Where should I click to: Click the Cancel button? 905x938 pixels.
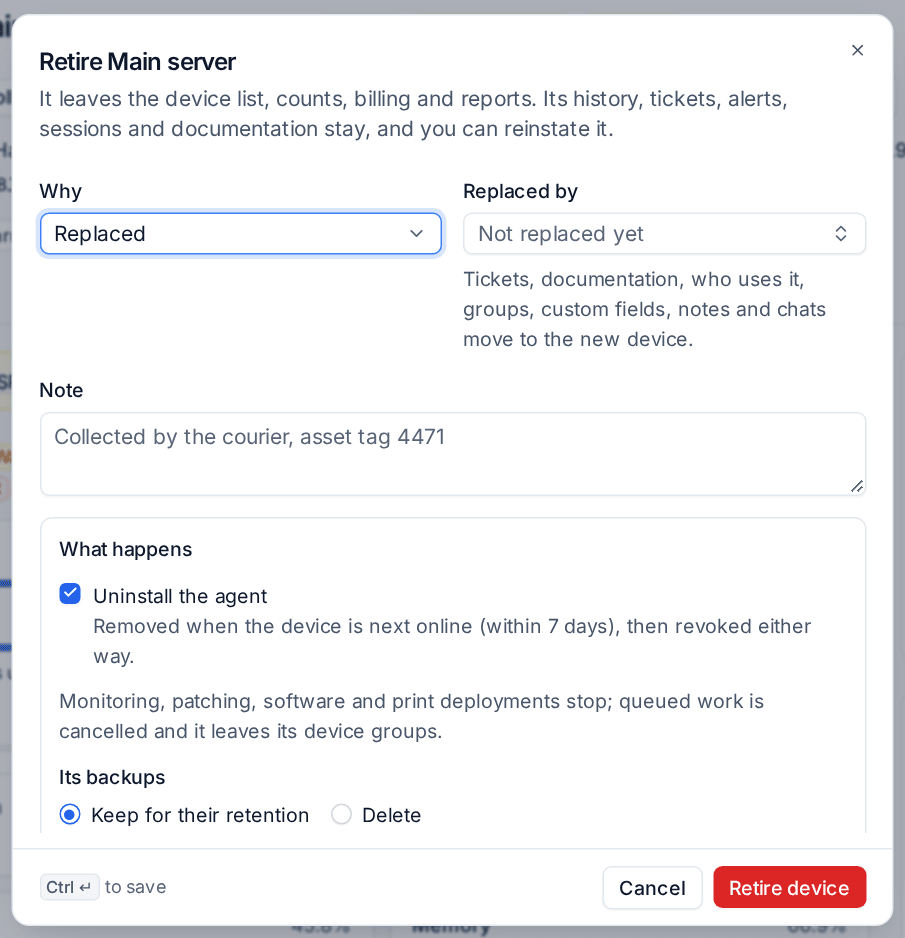652,888
